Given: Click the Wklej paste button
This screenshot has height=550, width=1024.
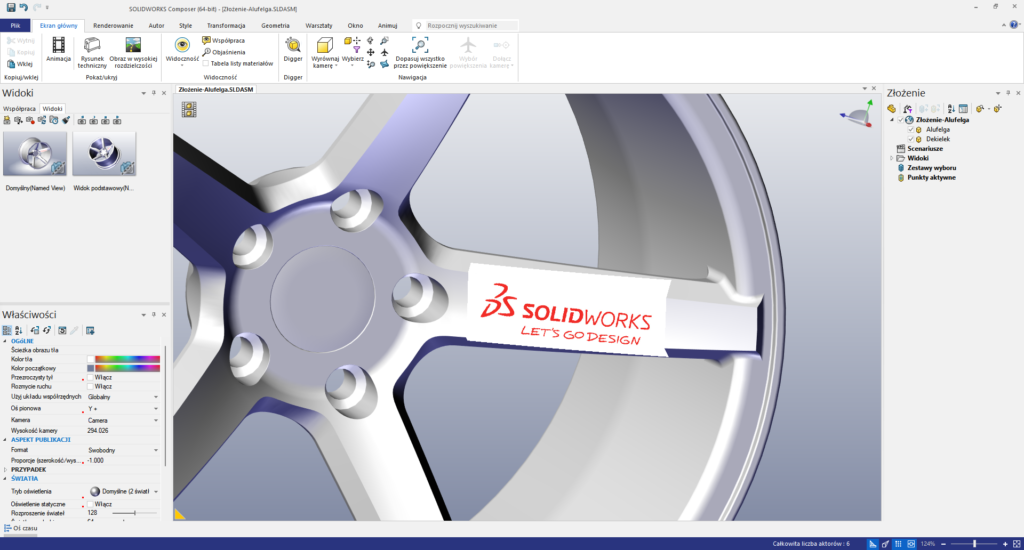Looking at the screenshot, I should tap(19, 64).
